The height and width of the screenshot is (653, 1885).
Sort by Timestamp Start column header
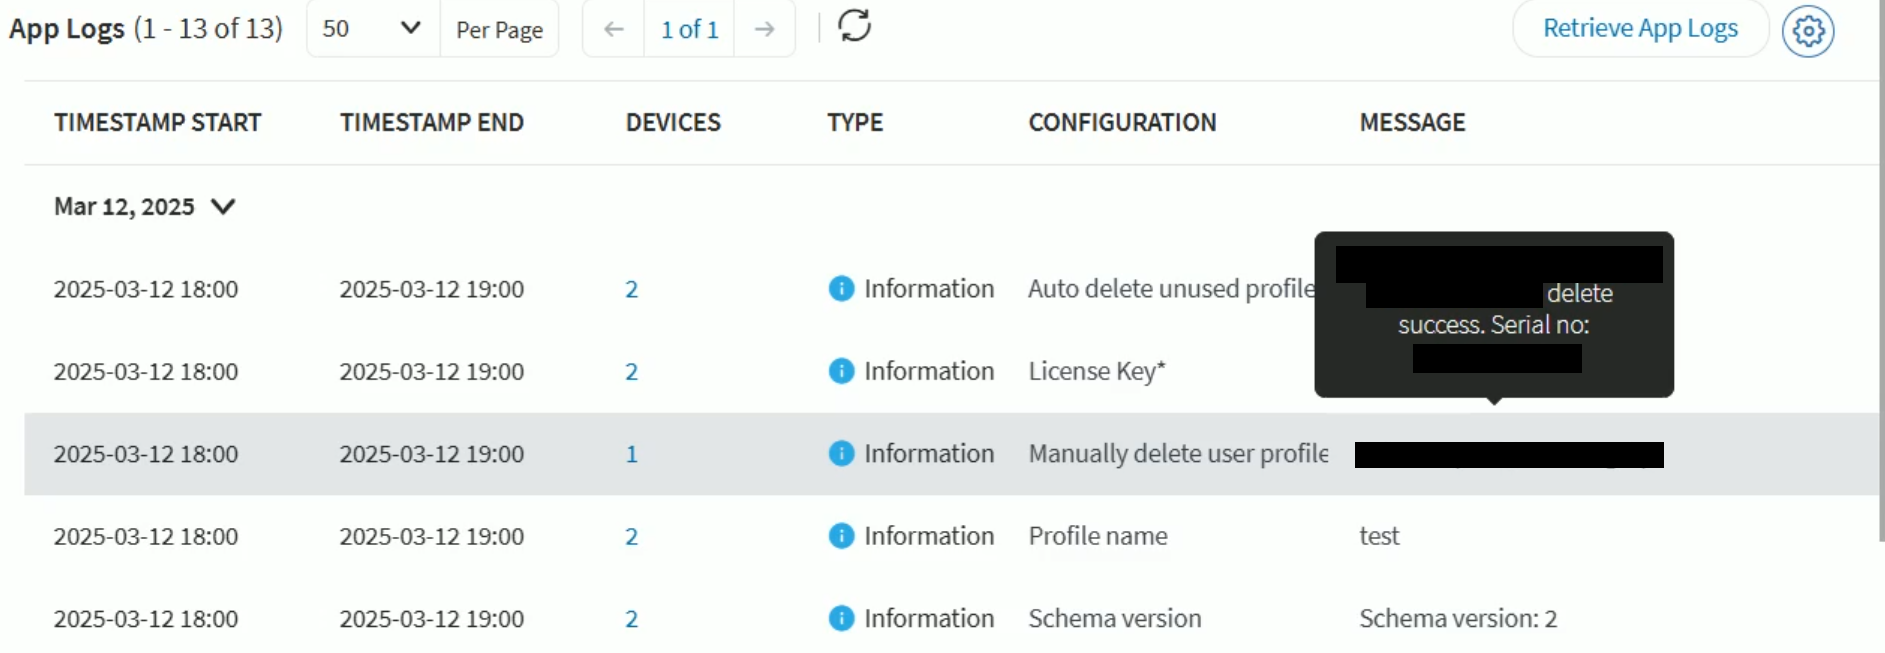pyautogui.click(x=157, y=123)
